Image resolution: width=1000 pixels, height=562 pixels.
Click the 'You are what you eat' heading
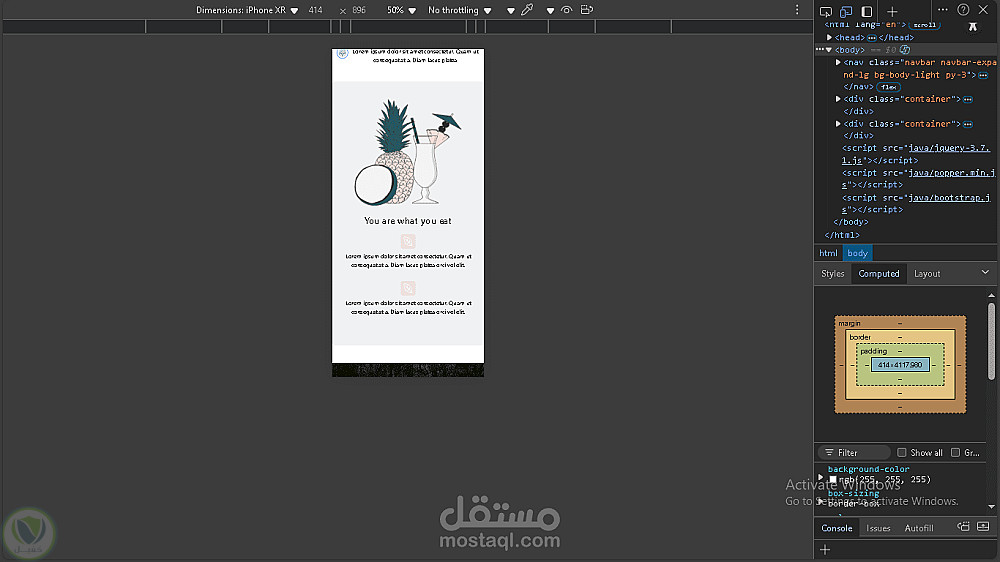click(x=408, y=221)
